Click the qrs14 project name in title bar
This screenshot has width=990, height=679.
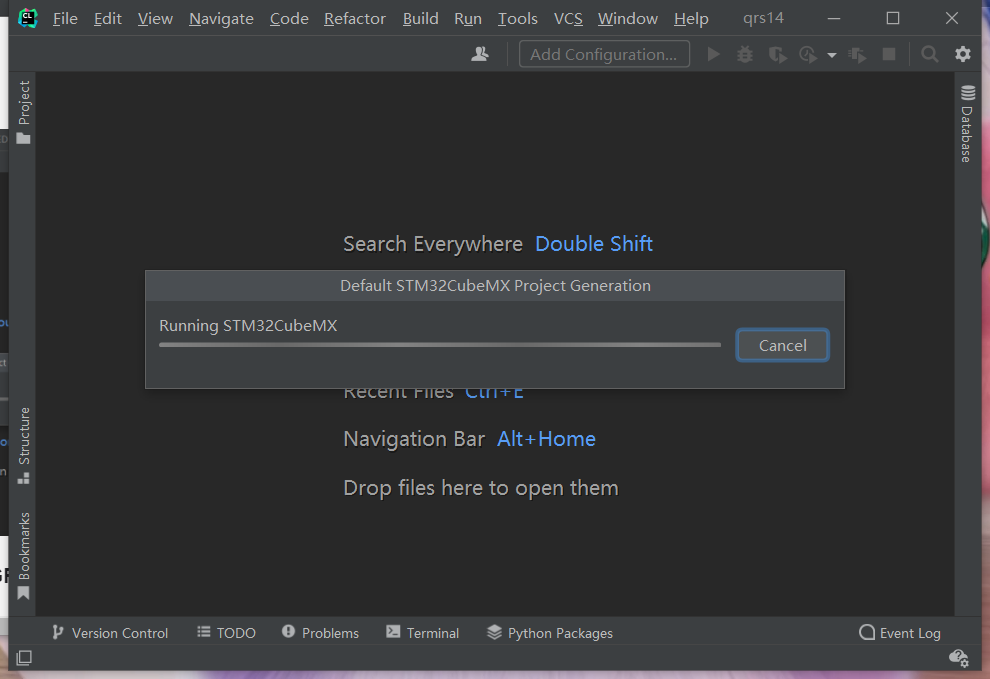click(763, 18)
